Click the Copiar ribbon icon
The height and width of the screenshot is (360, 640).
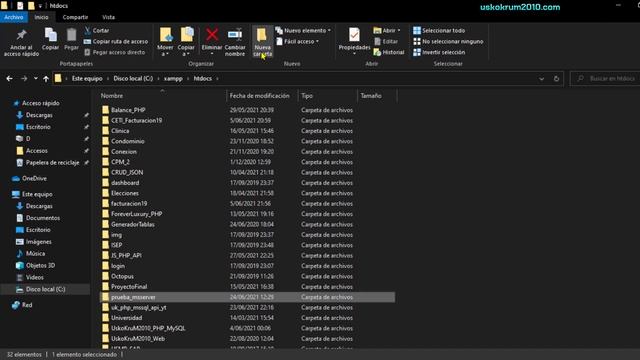point(51,40)
